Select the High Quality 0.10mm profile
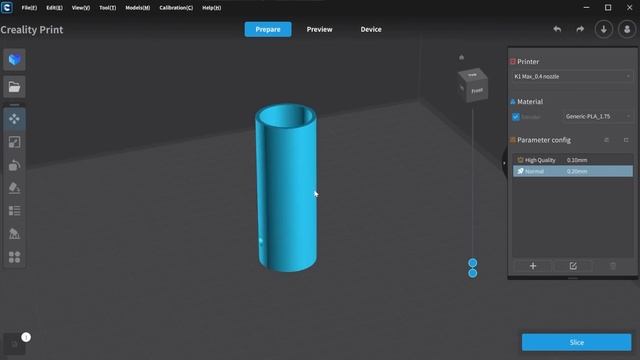 [x=573, y=160]
